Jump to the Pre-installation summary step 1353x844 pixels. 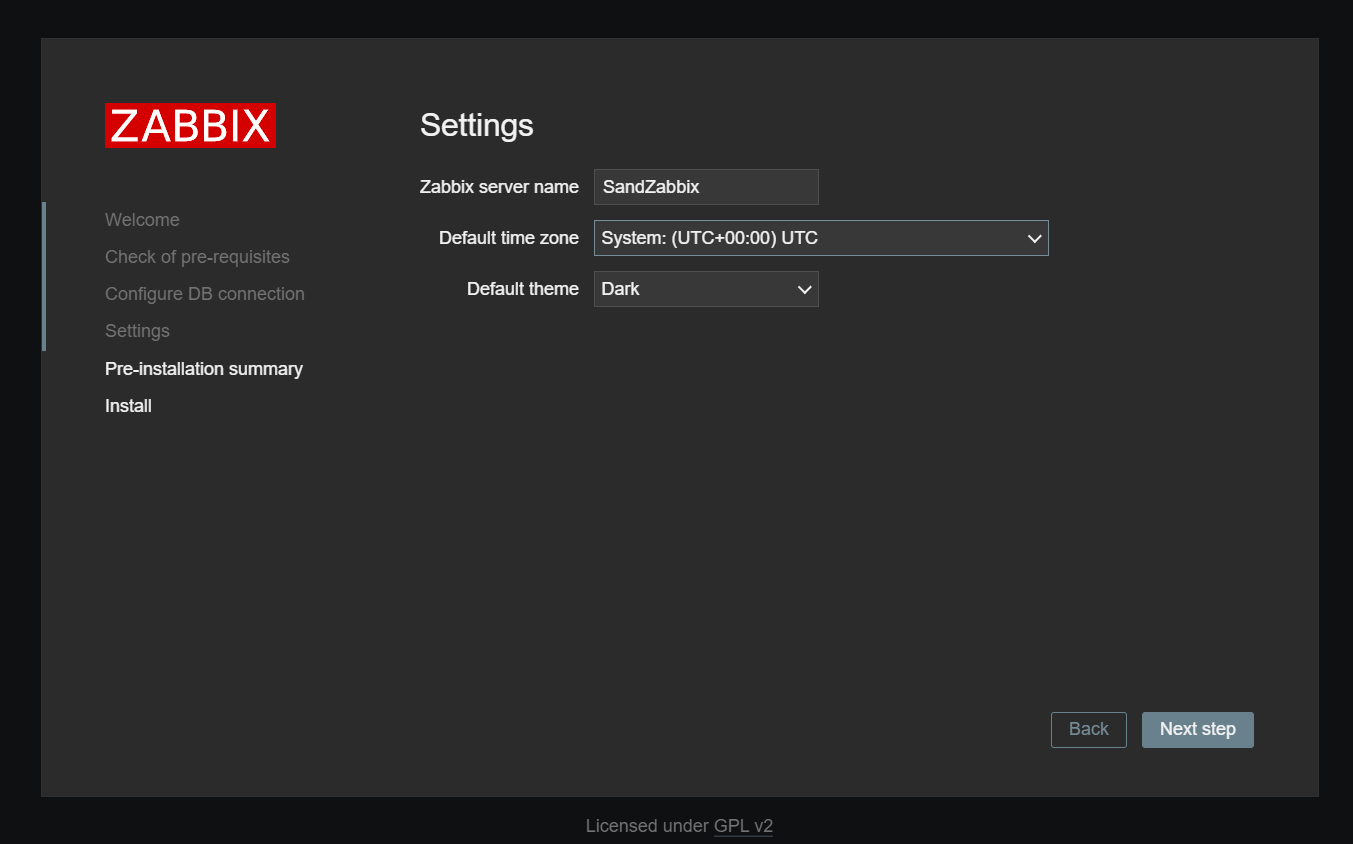204,369
